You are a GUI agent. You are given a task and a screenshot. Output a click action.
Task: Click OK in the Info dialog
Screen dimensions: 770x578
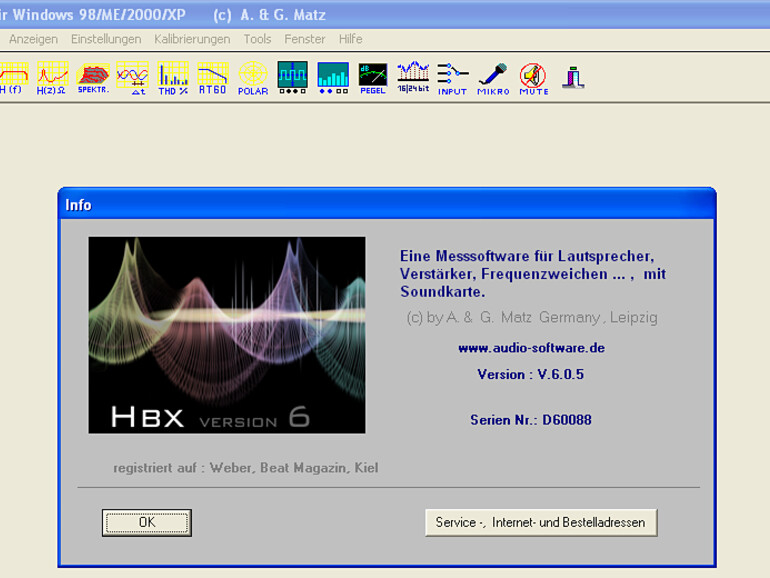(x=147, y=523)
